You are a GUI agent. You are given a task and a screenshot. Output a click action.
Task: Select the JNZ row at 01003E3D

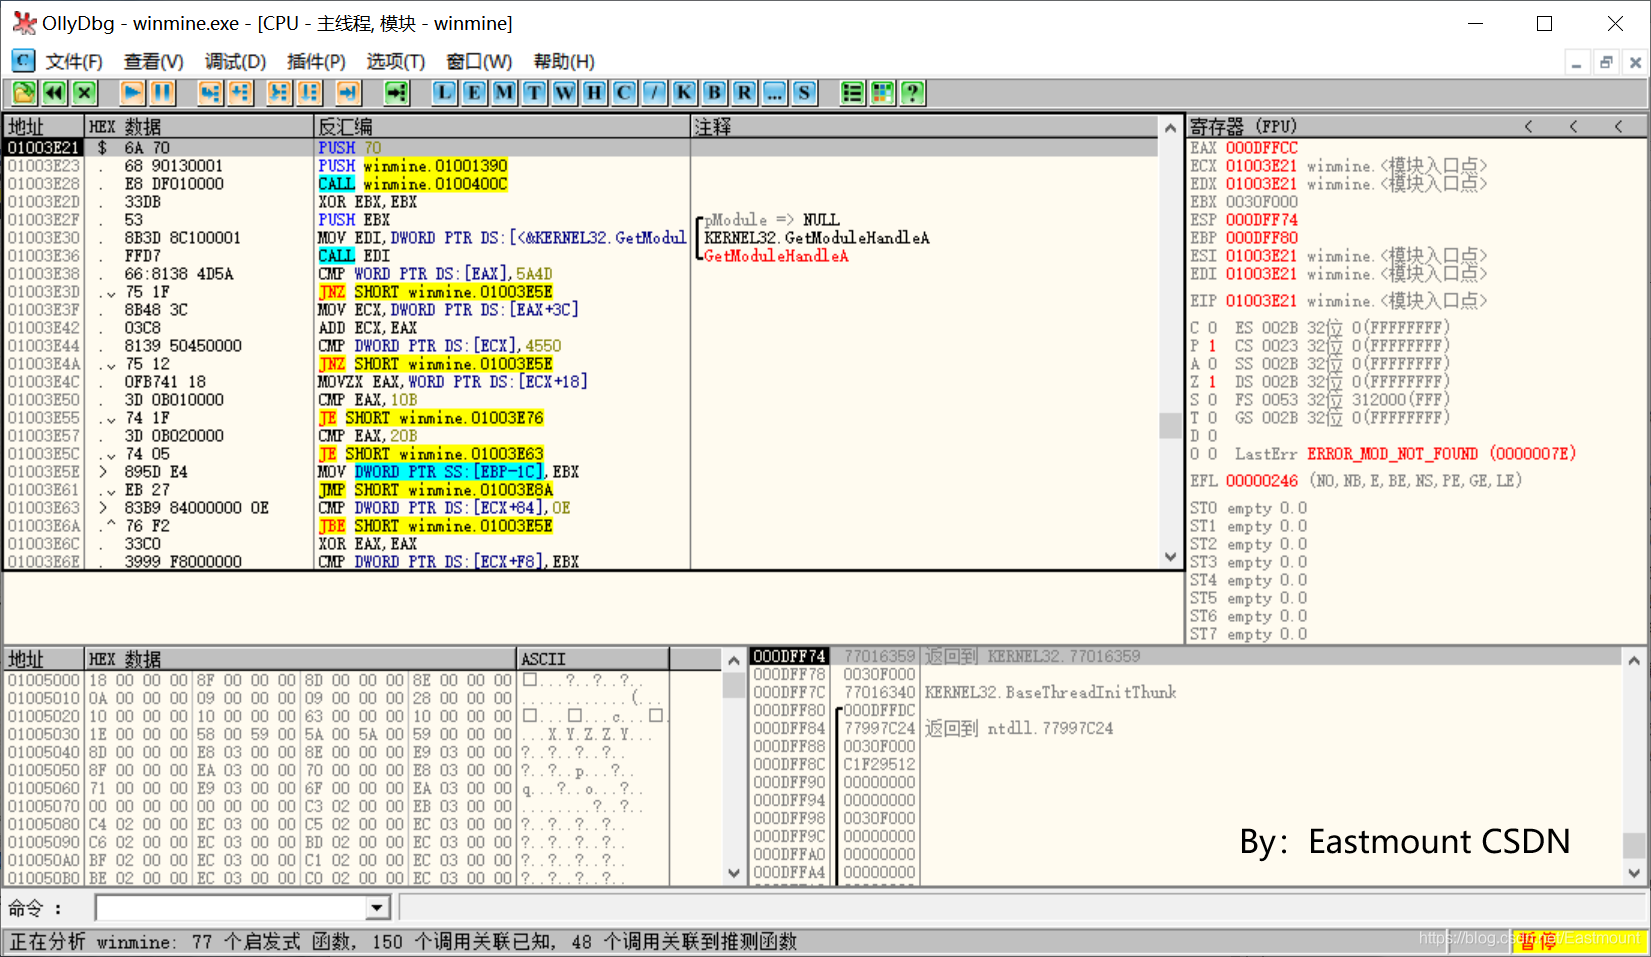coord(580,292)
